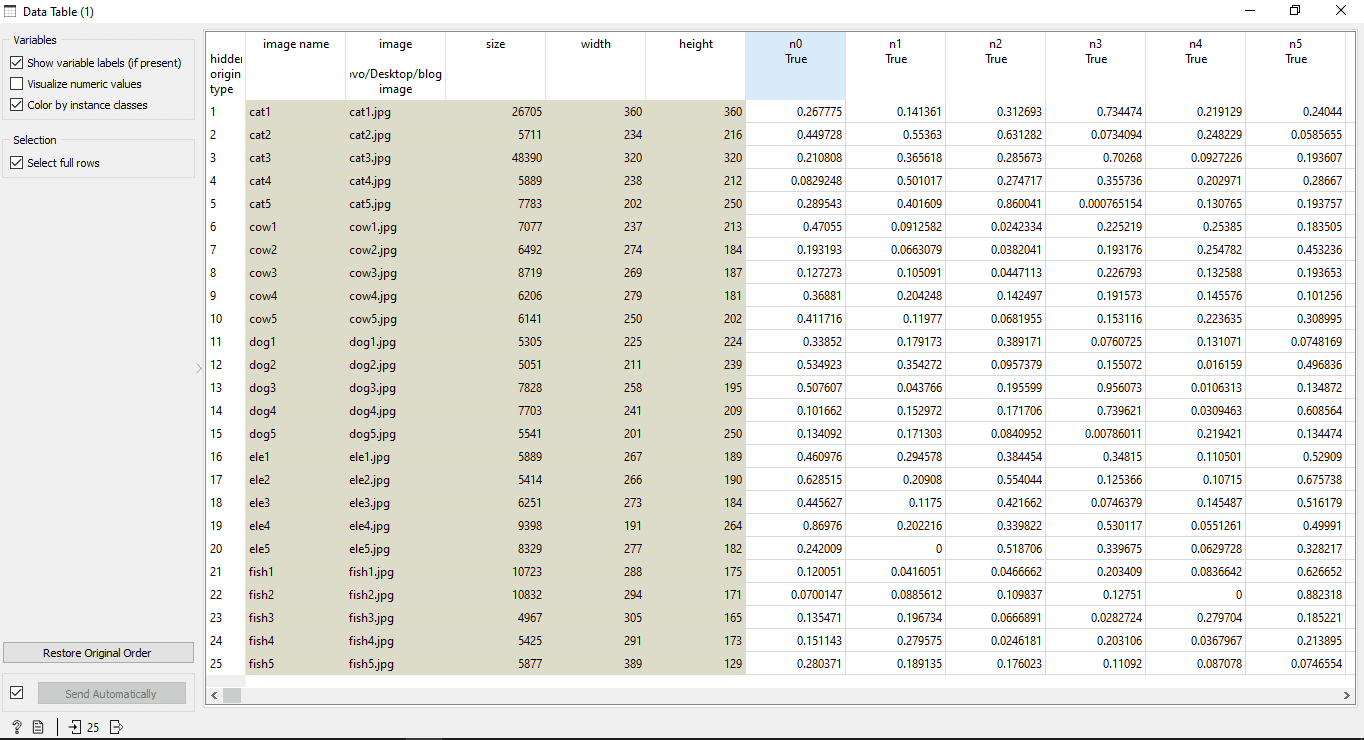Click the Data Table window title icon
This screenshot has width=1364, height=740.
coord(12,11)
